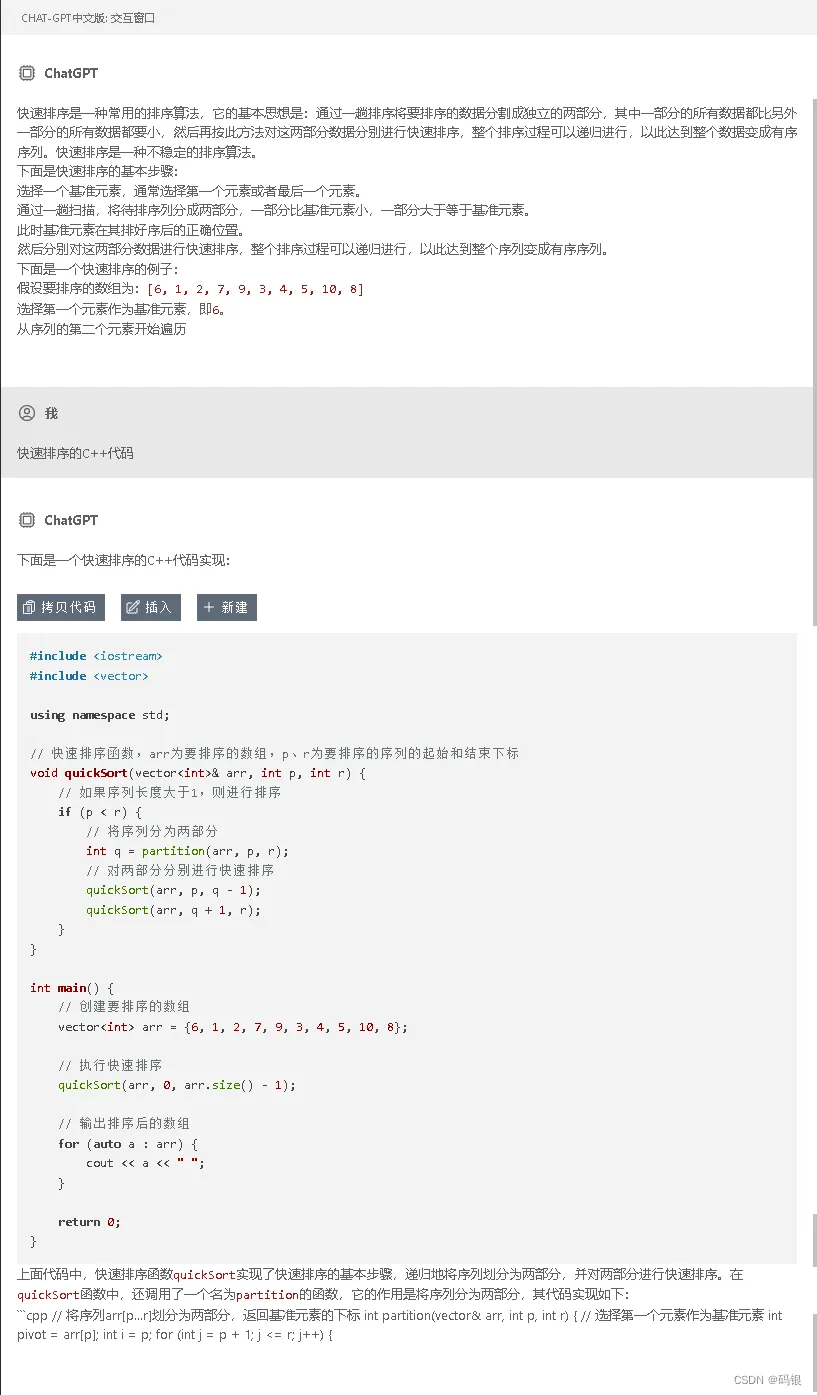
Task: Click the #include <vector> code line
Action: (x=89, y=676)
